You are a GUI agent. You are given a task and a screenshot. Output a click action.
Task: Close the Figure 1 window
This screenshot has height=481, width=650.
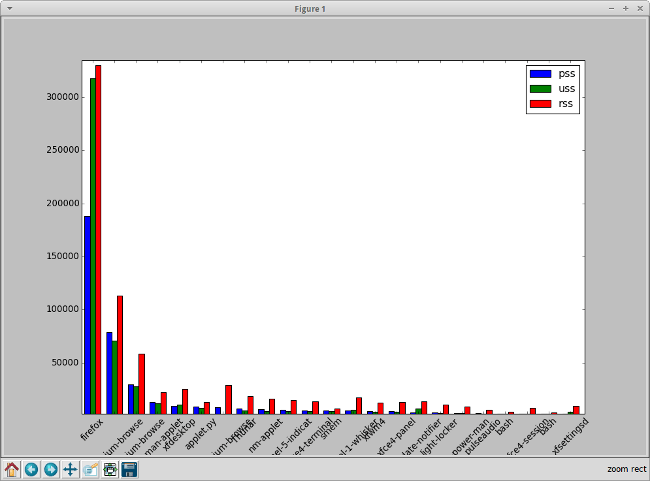point(640,8)
